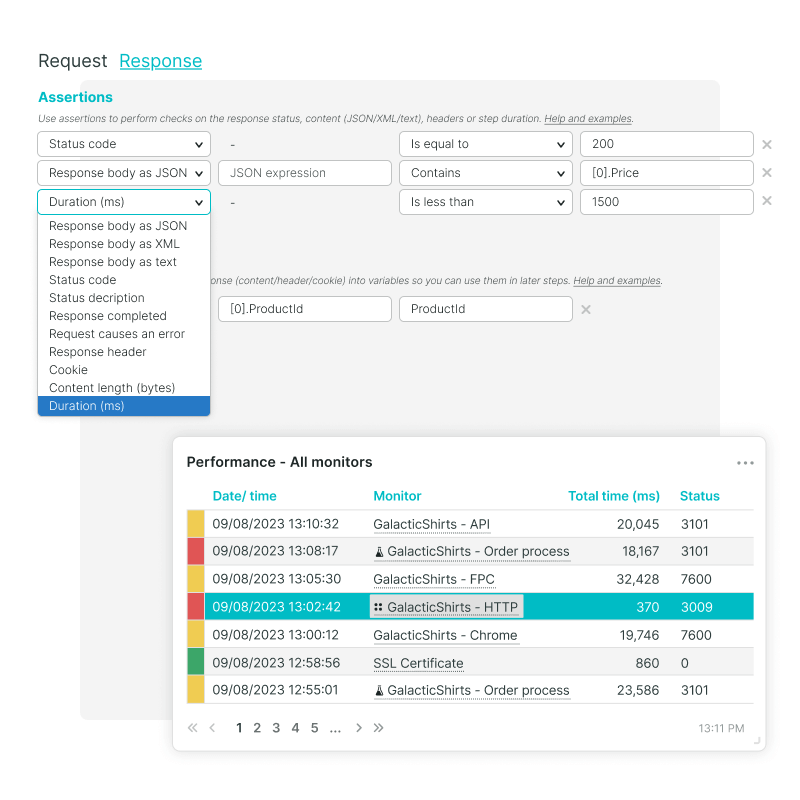This screenshot has width=800, height=800.
Task: Open the Contains comparison dropdown
Action: (x=485, y=173)
